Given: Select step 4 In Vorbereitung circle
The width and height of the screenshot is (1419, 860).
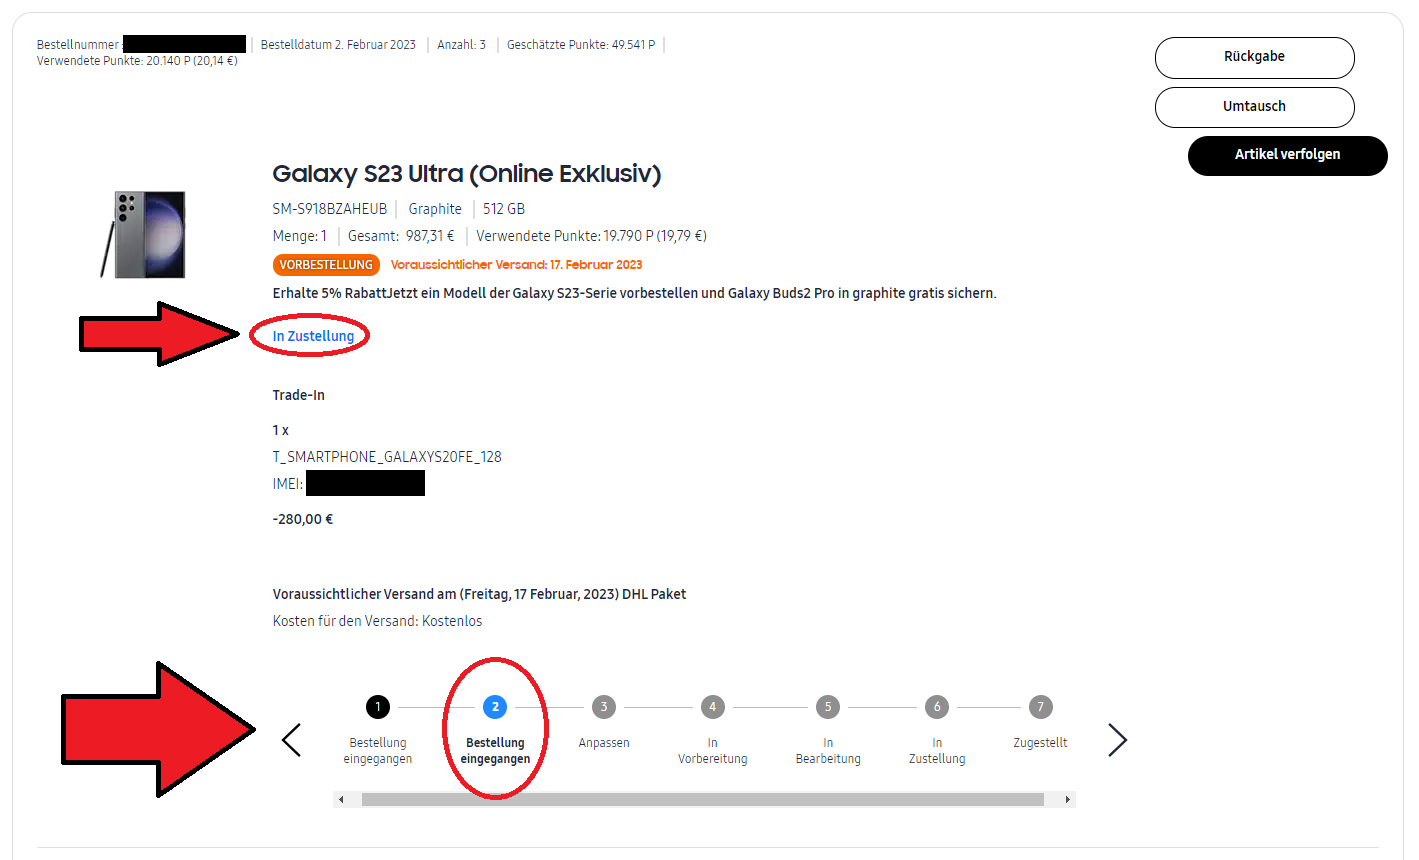Looking at the screenshot, I should (712, 707).
